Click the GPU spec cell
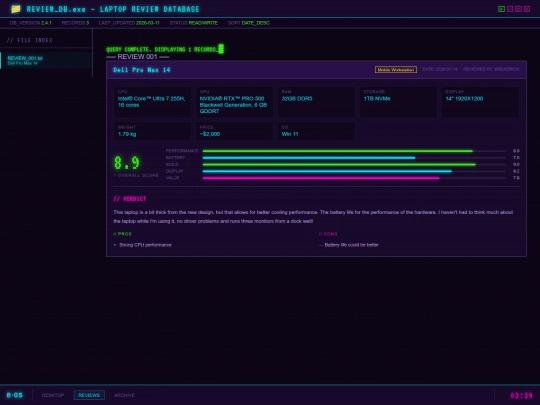Screen dimensions: 540x405 coord(234,102)
